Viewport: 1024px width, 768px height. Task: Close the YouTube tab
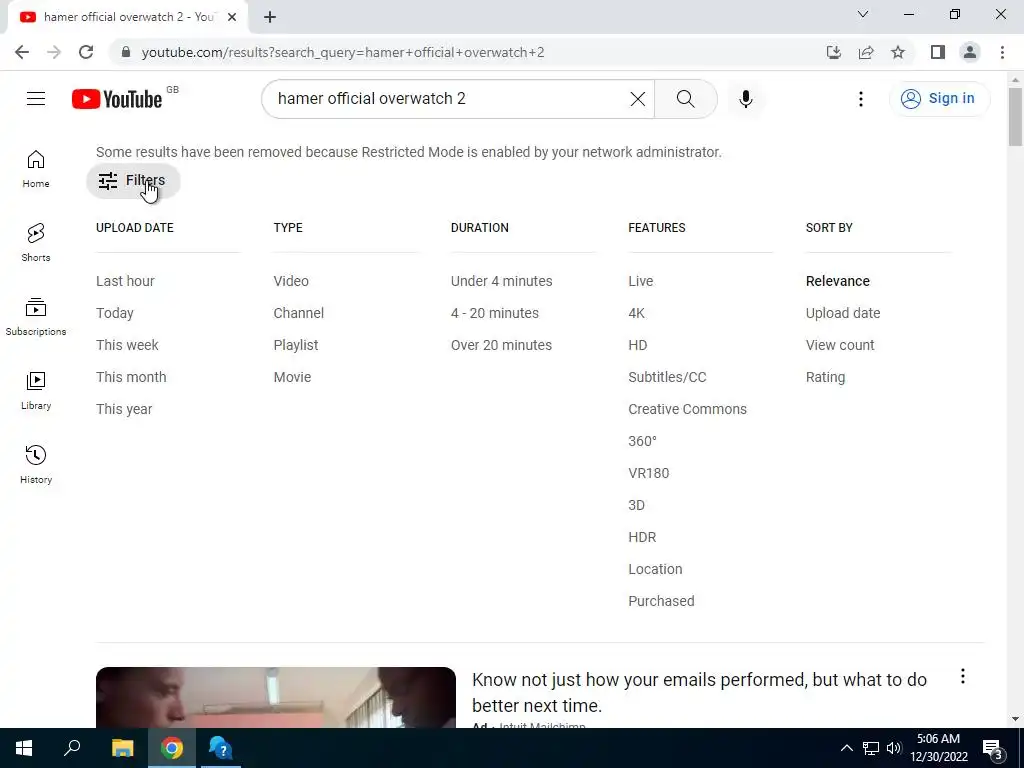coord(232,17)
